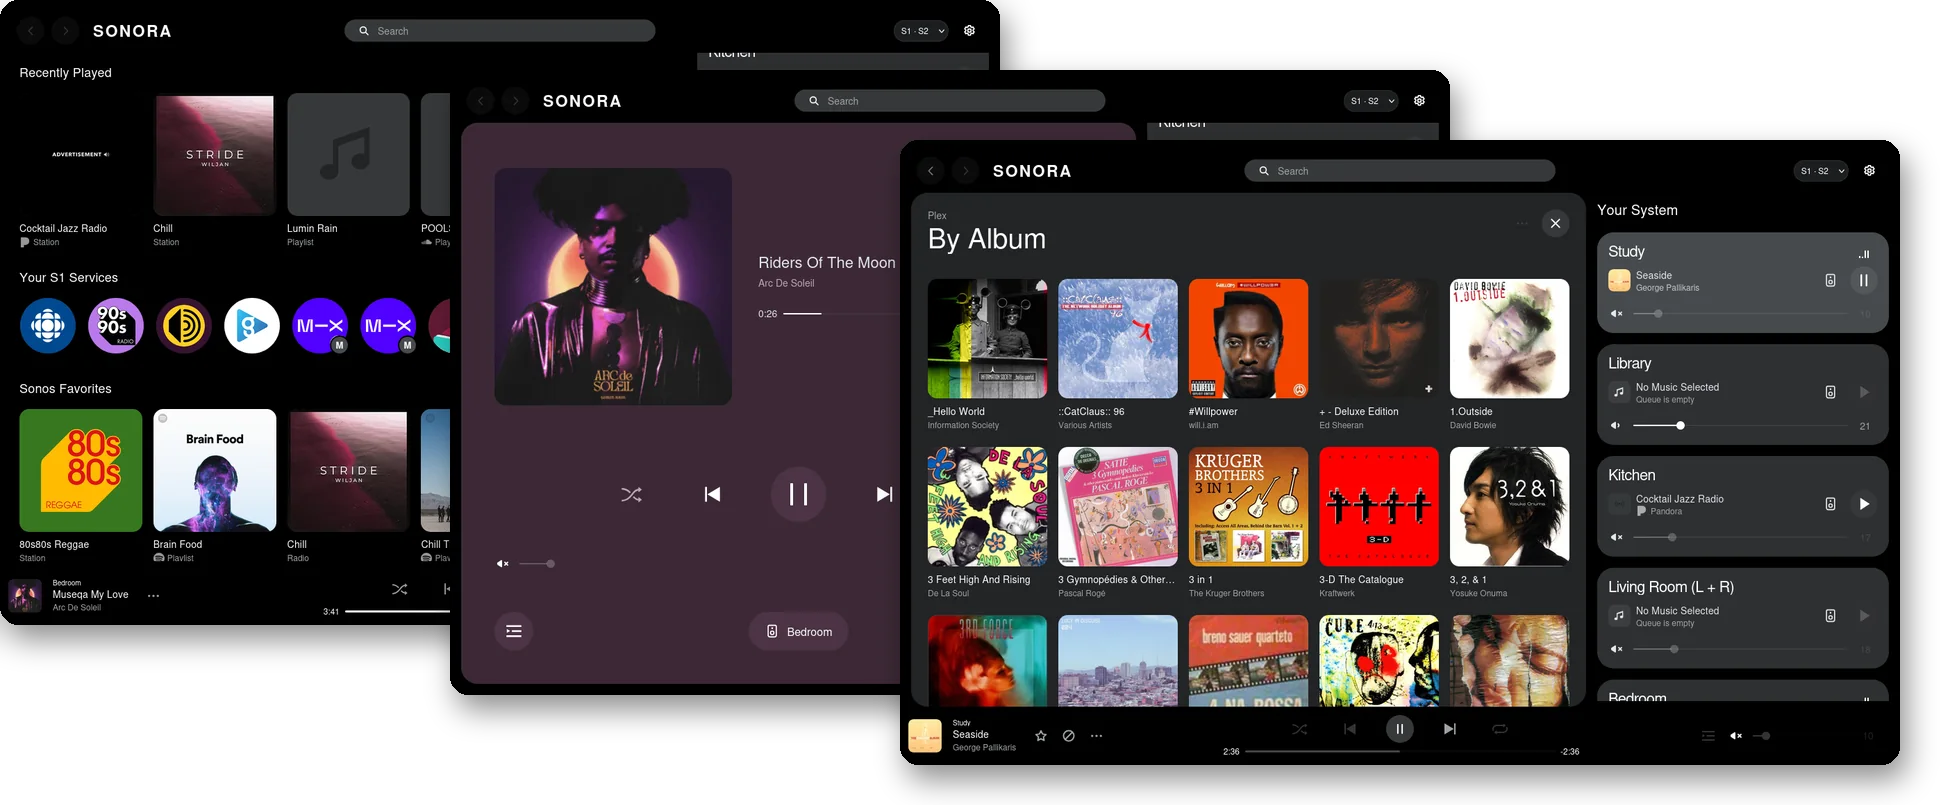Viewport: 1940px width, 805px height.
Task: Mute volume in the Riders Of The Moon player
Action: coord(503,564)
